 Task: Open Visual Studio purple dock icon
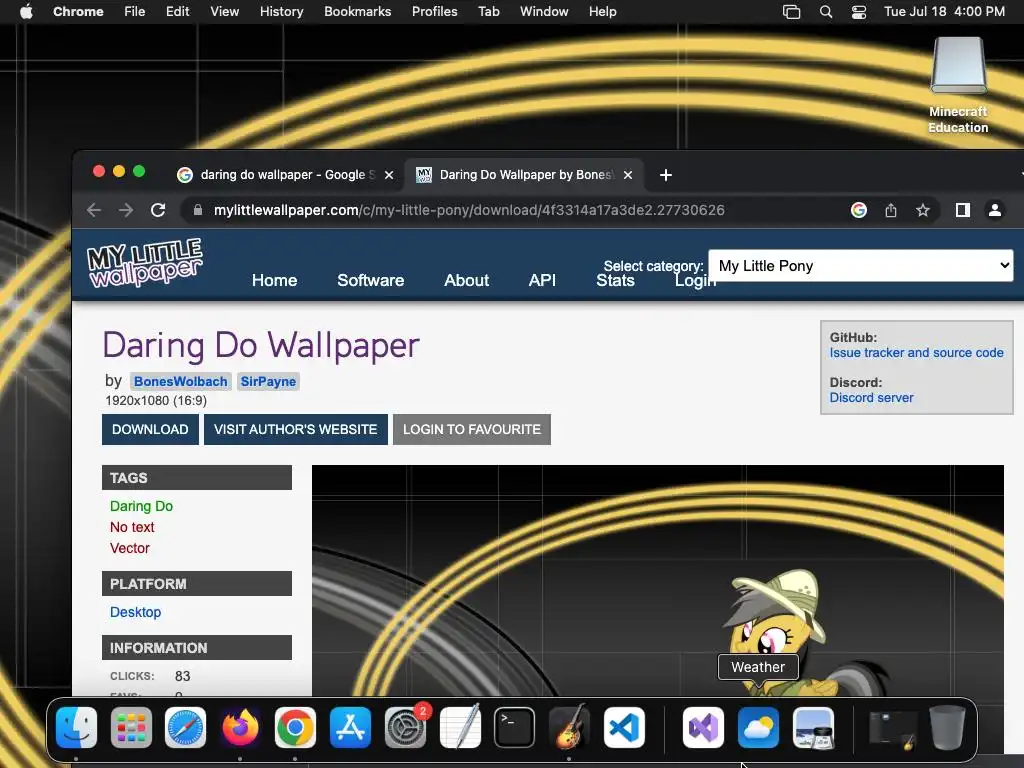click(703, 728)
